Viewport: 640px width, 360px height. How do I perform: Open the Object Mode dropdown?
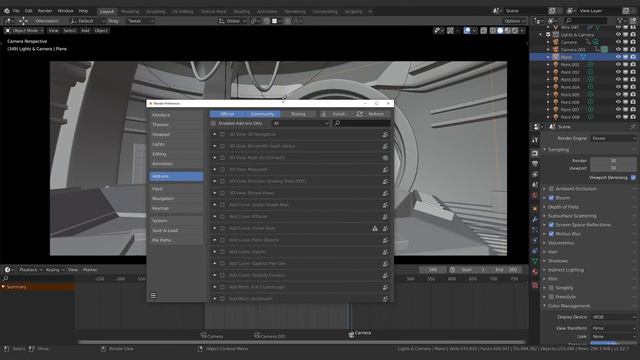[24, 31]
